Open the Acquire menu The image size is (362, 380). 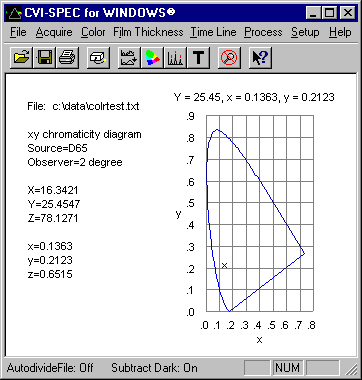coord(54,32)
